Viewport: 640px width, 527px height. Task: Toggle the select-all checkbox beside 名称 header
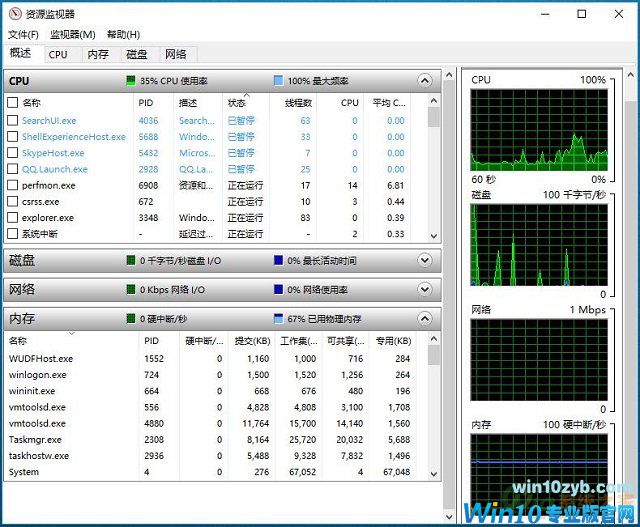pyautogui.click(x=13, y=102)
